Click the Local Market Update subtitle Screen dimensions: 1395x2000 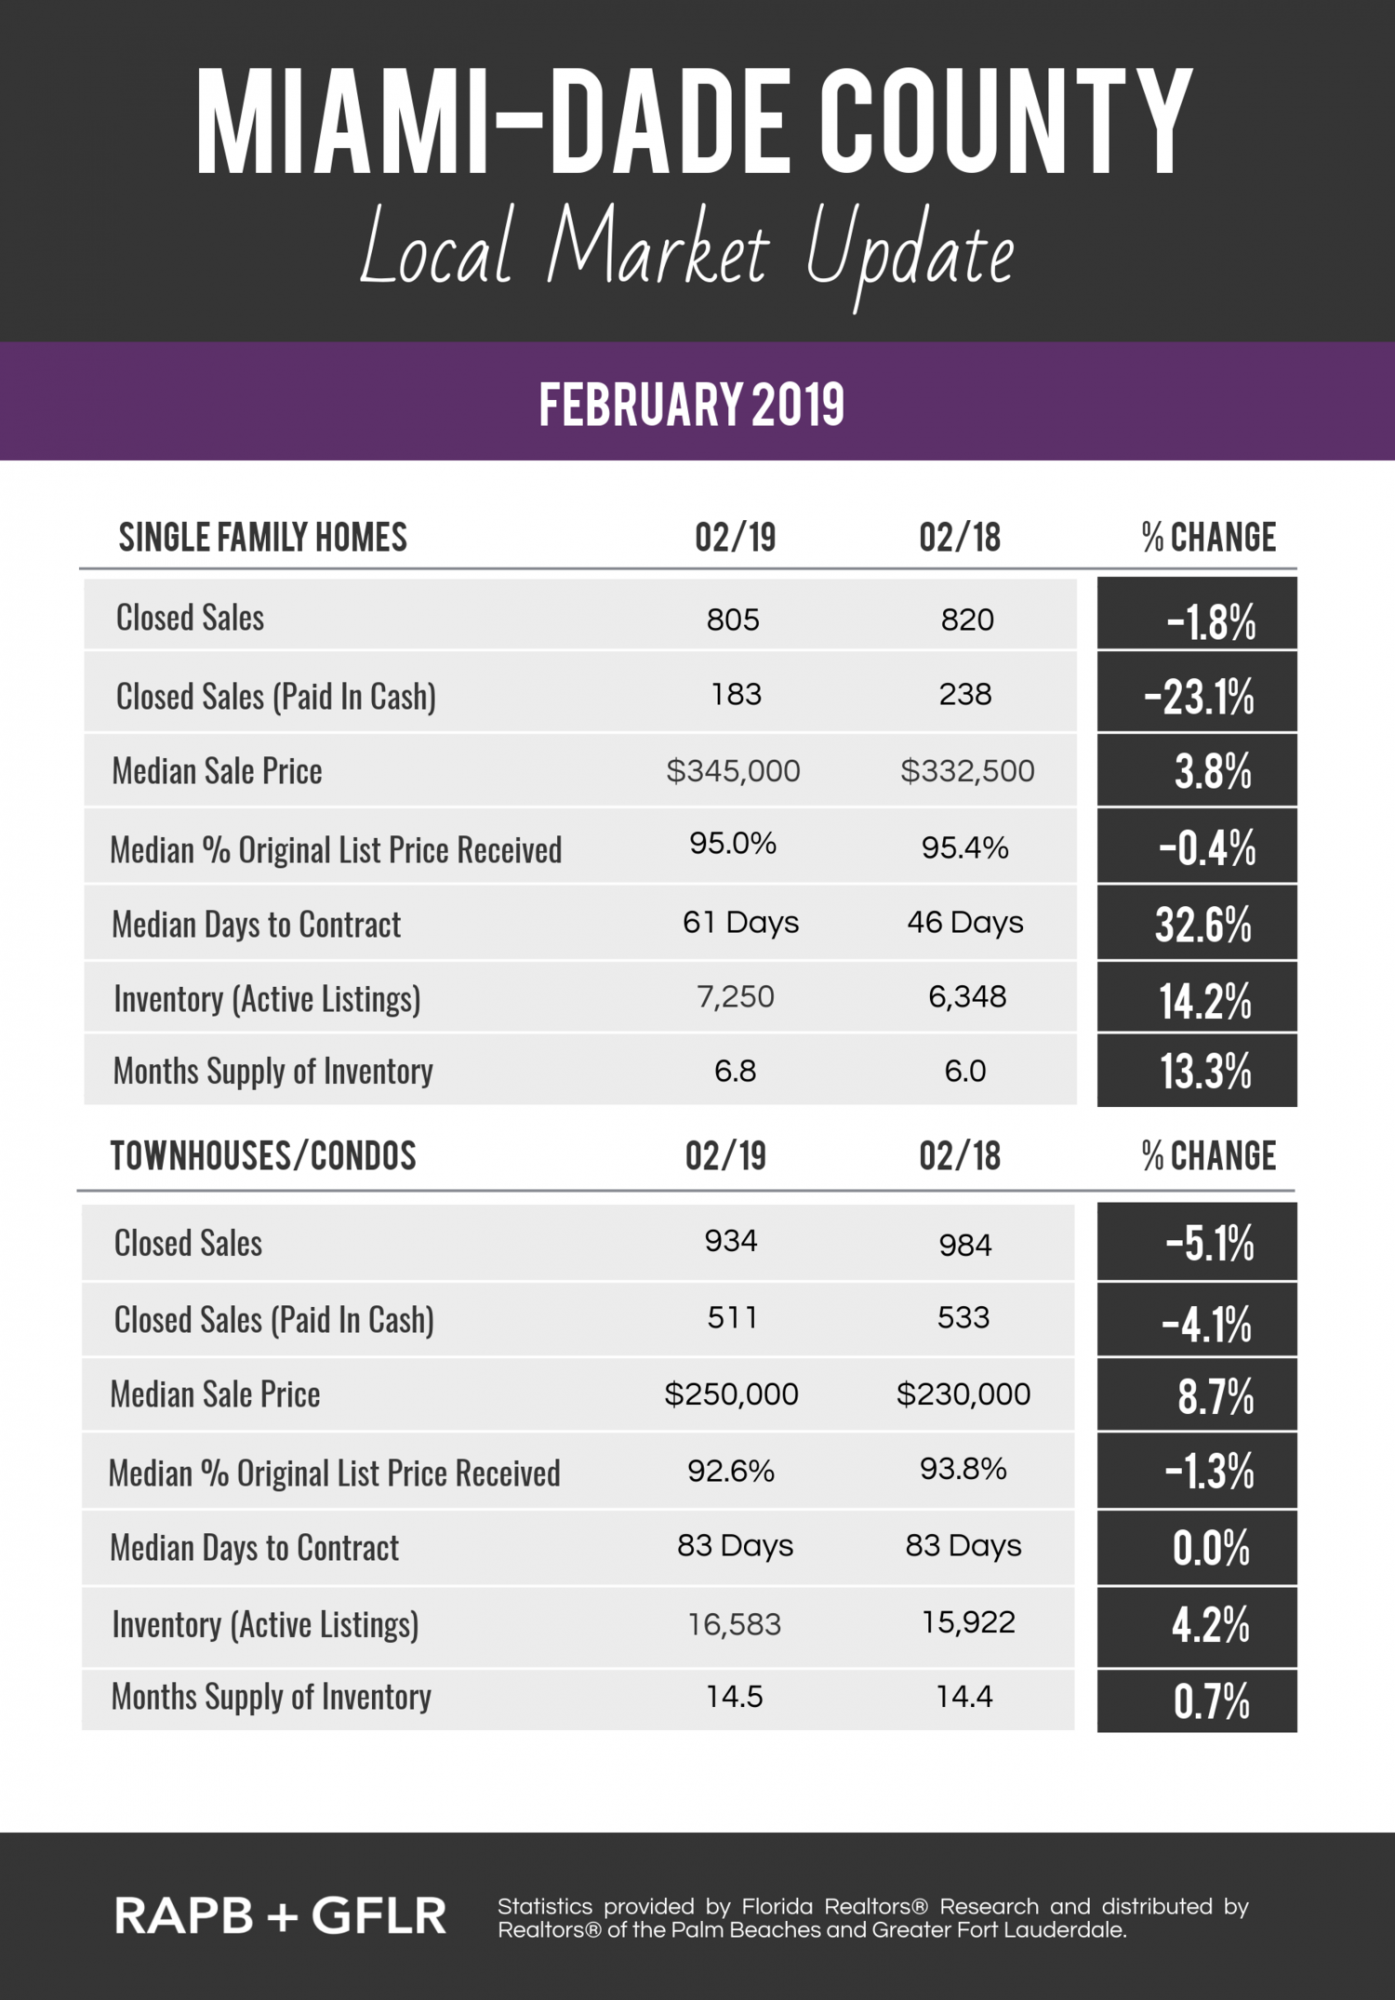point(687,254)
